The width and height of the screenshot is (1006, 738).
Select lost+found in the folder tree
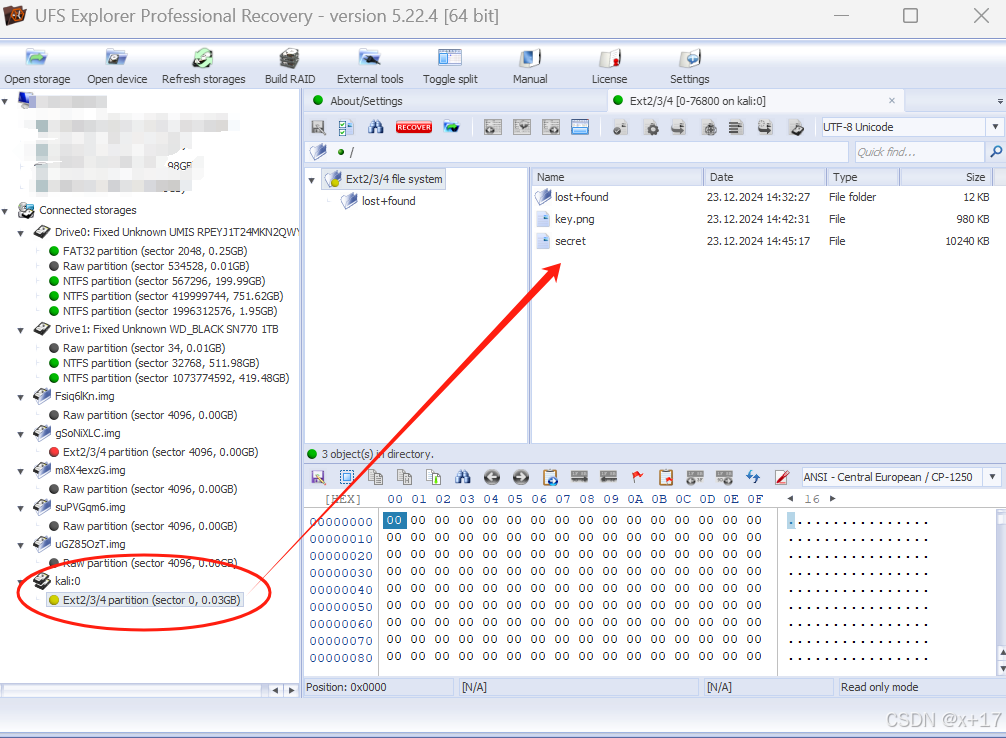tap(388, 201)
